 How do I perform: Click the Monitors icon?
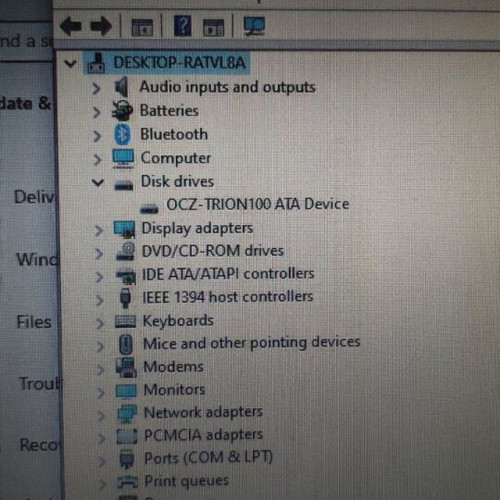click(126, 391)
